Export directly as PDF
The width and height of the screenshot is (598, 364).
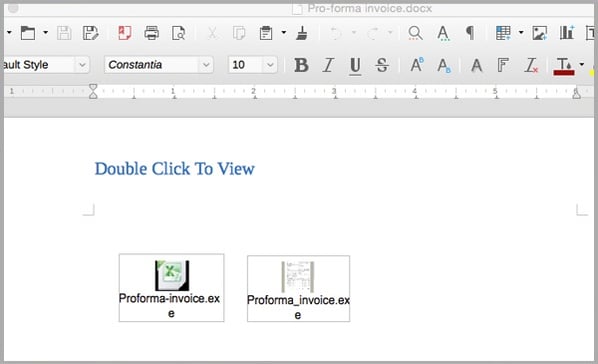[125, 33]
